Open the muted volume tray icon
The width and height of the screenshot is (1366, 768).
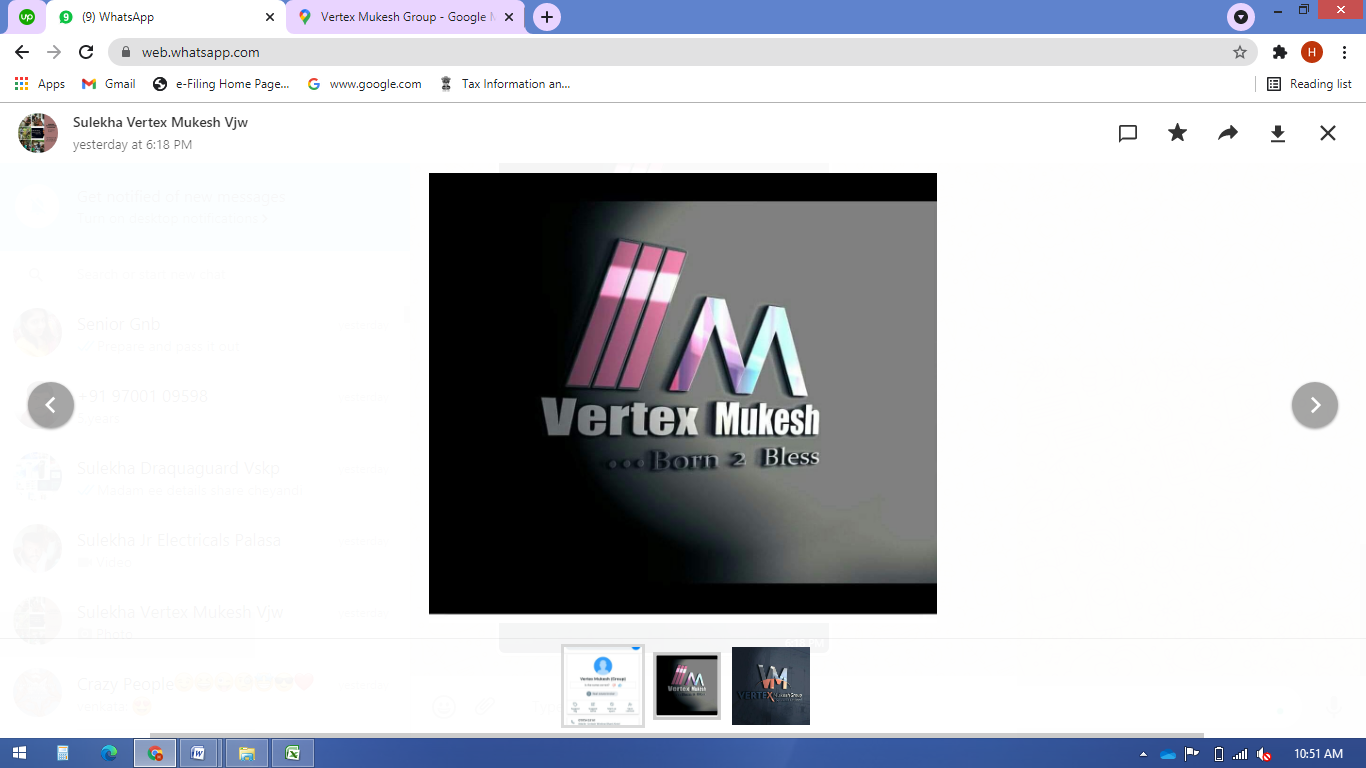[x=1264, y=754]
